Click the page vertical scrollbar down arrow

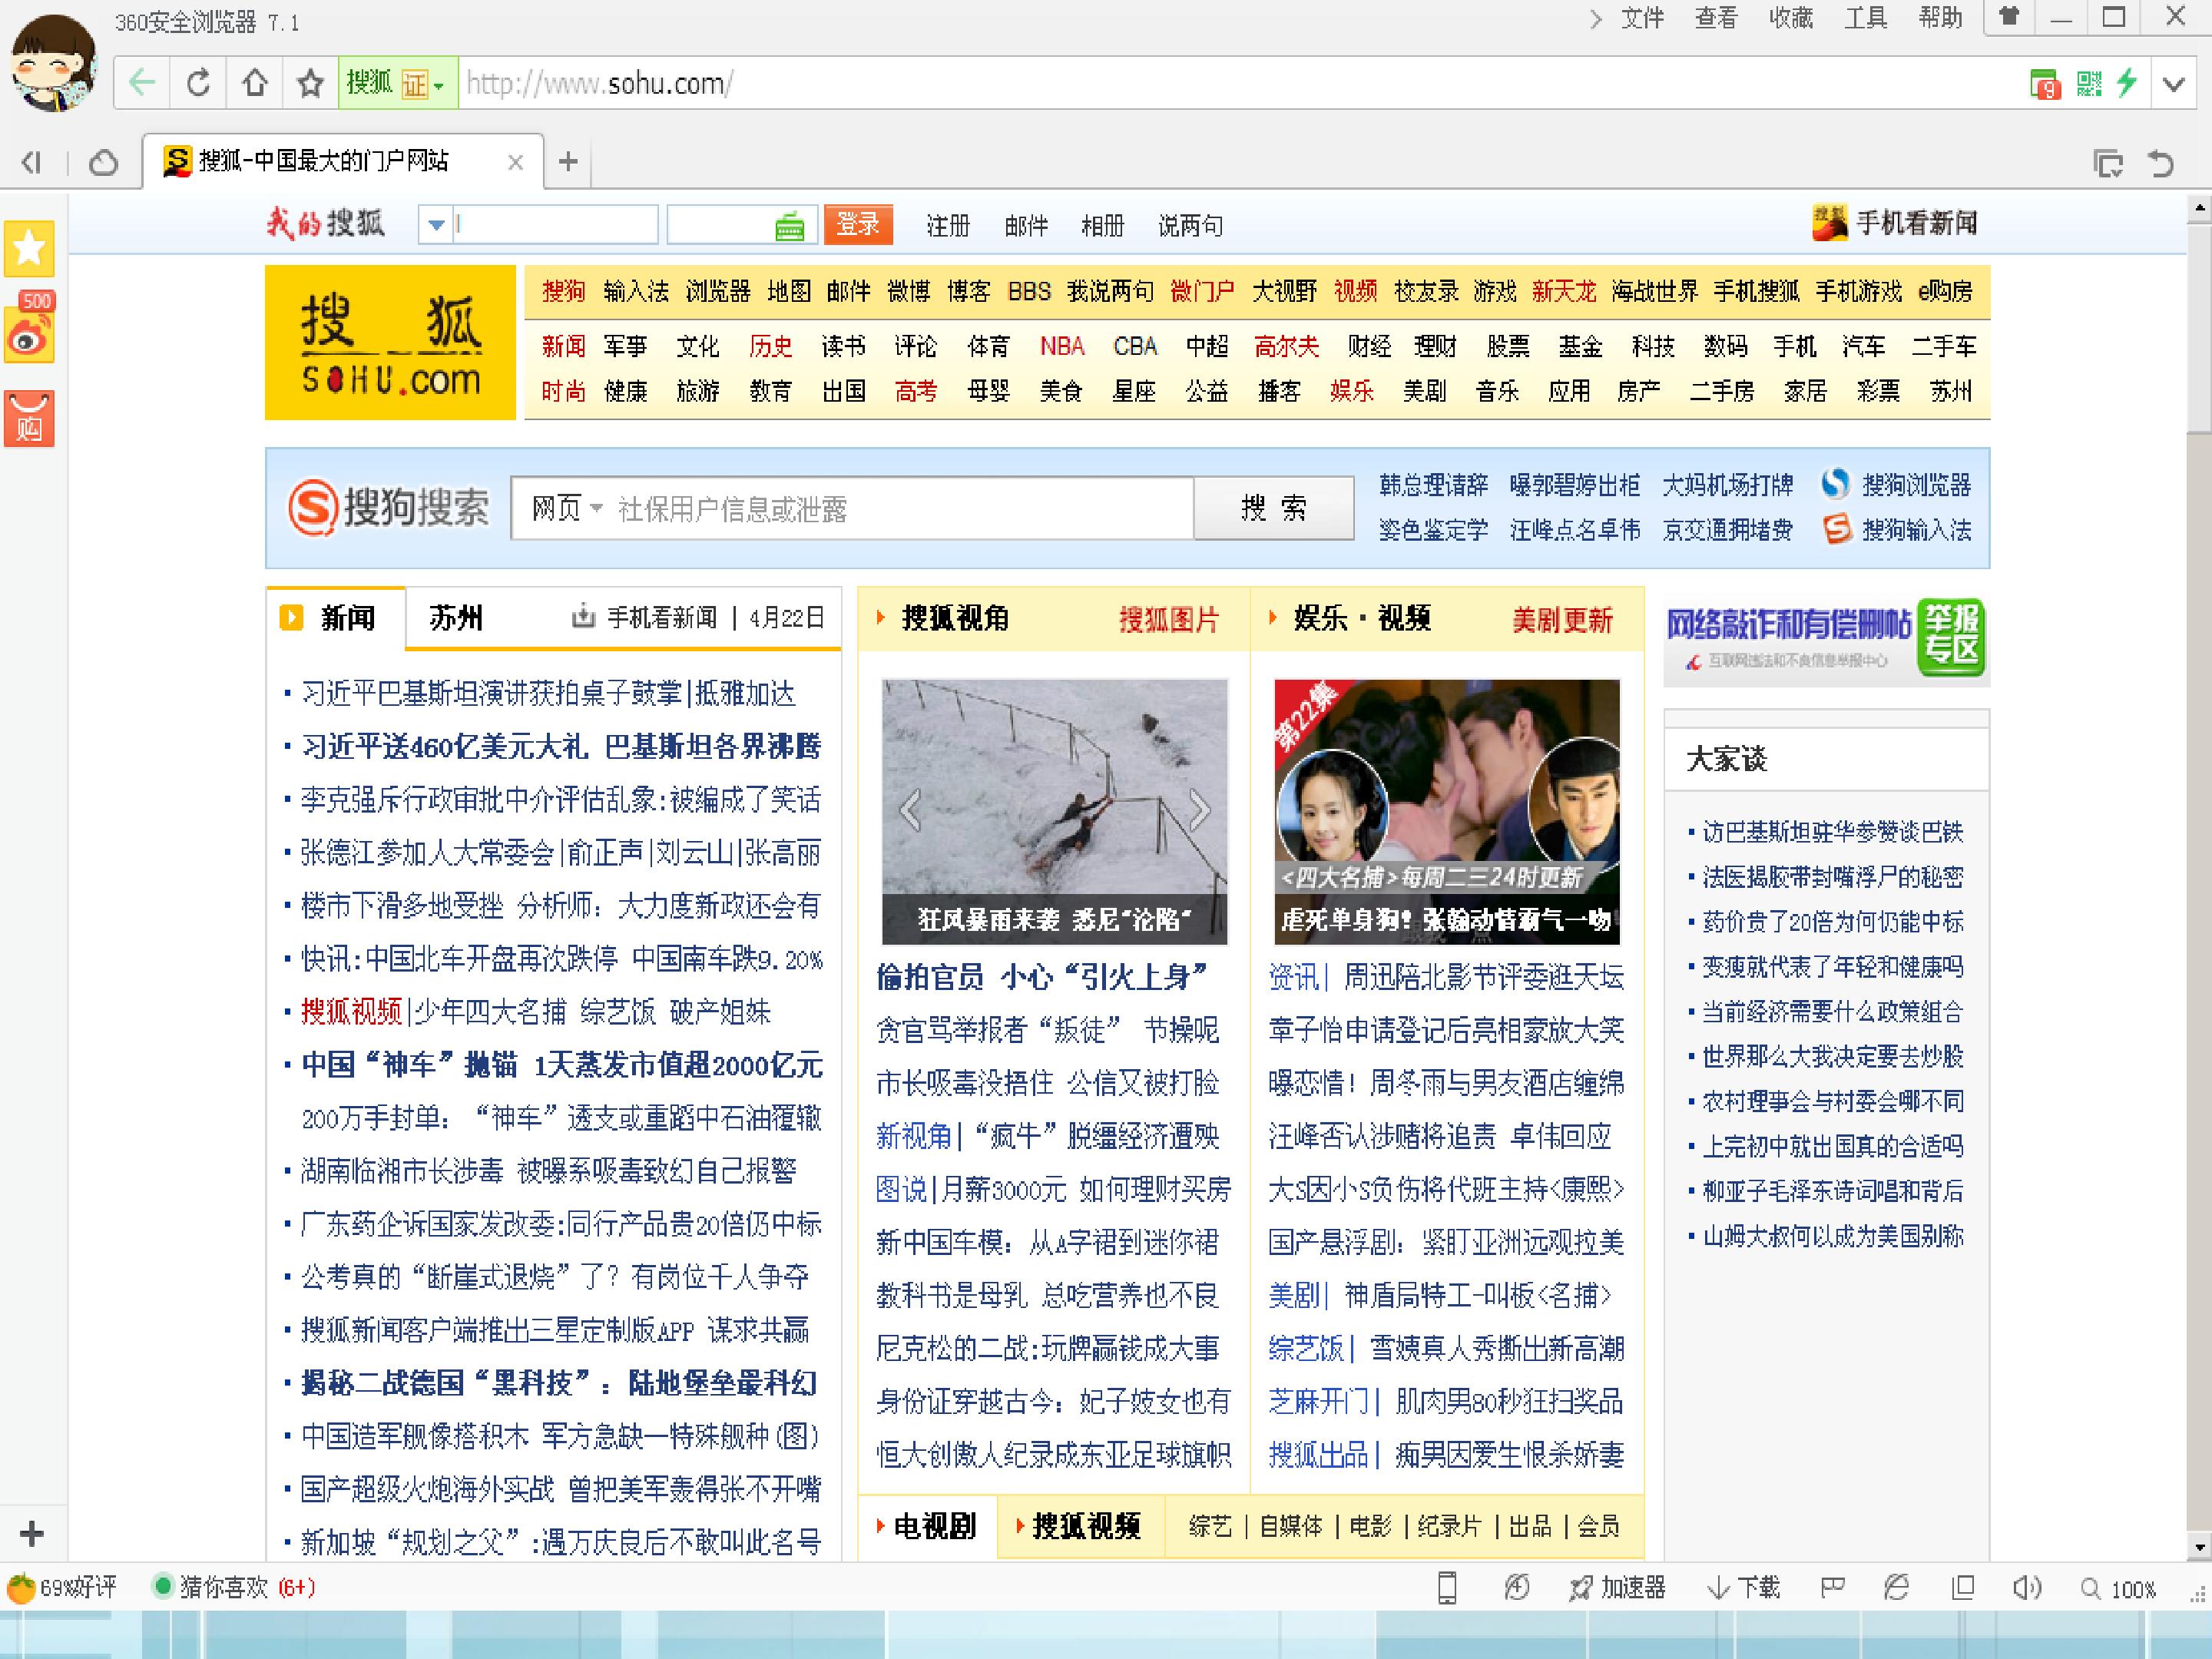pyautogui.click(x=2199, y=1547)
